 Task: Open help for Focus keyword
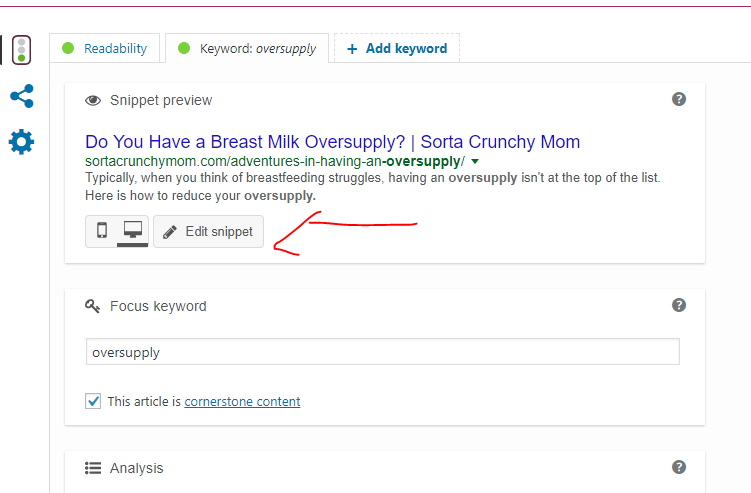679,305
